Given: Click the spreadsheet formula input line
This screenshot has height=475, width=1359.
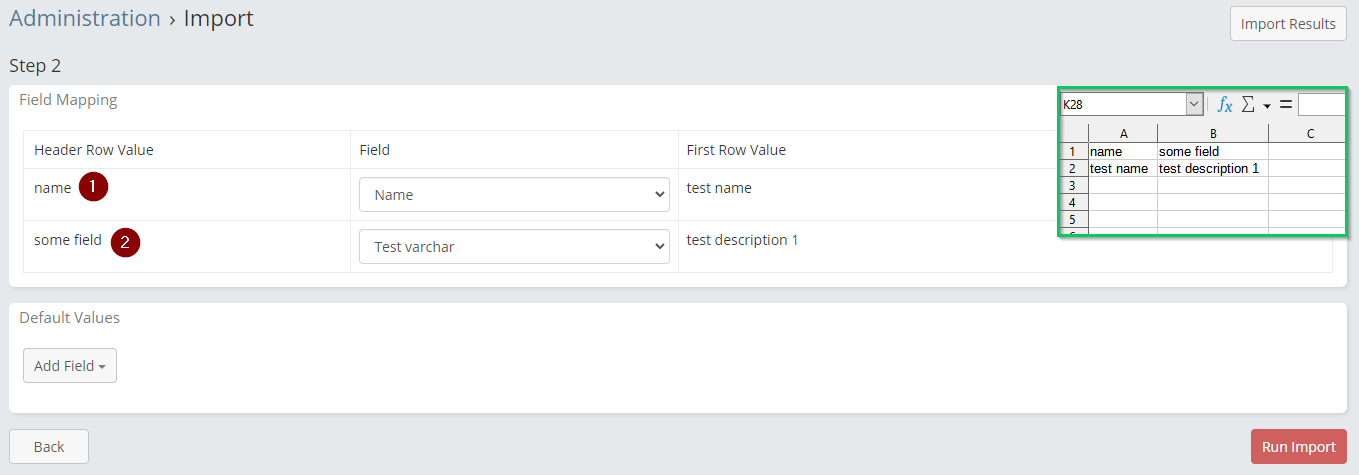Looking at the screenshot, I should [1321, 104].
